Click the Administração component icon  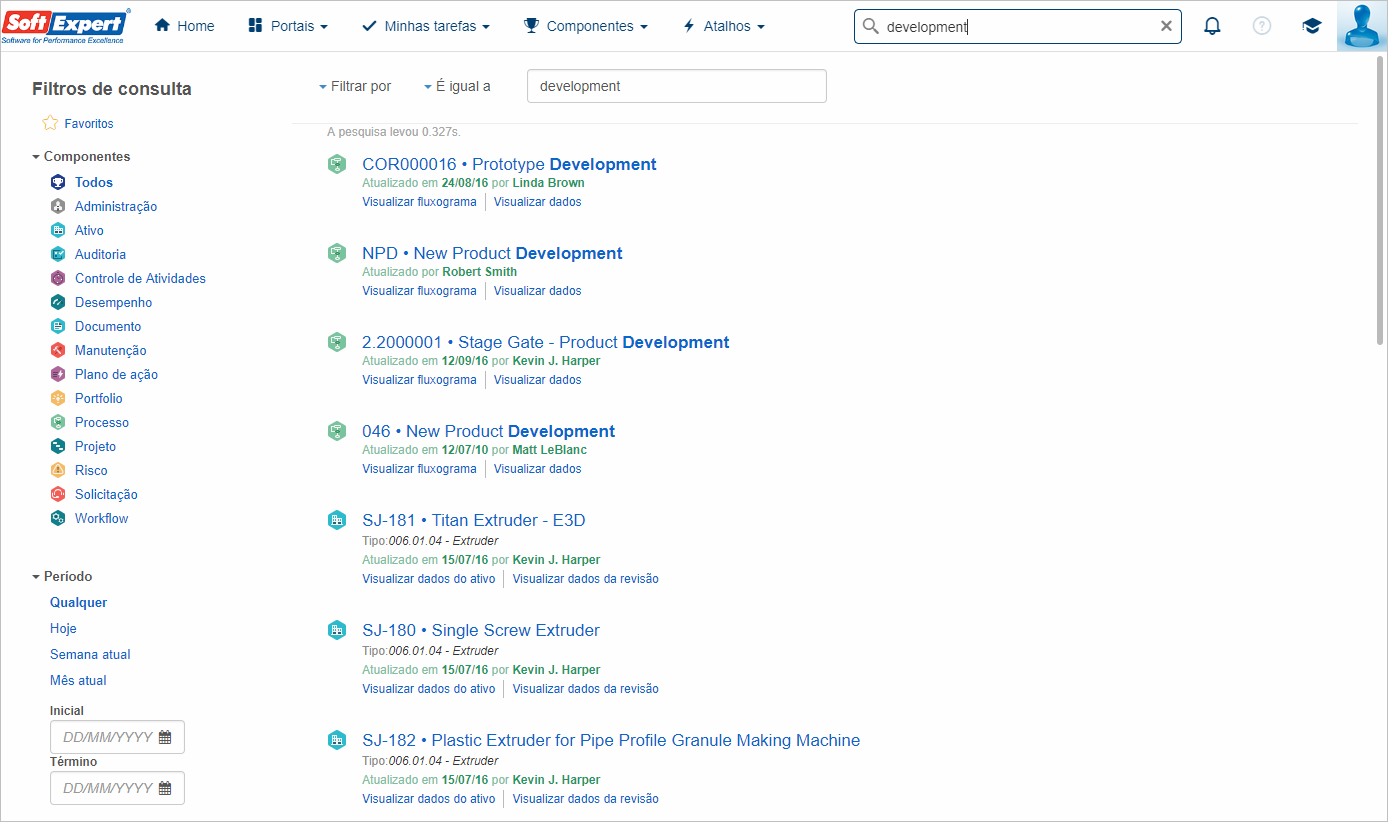click(57, 206)
